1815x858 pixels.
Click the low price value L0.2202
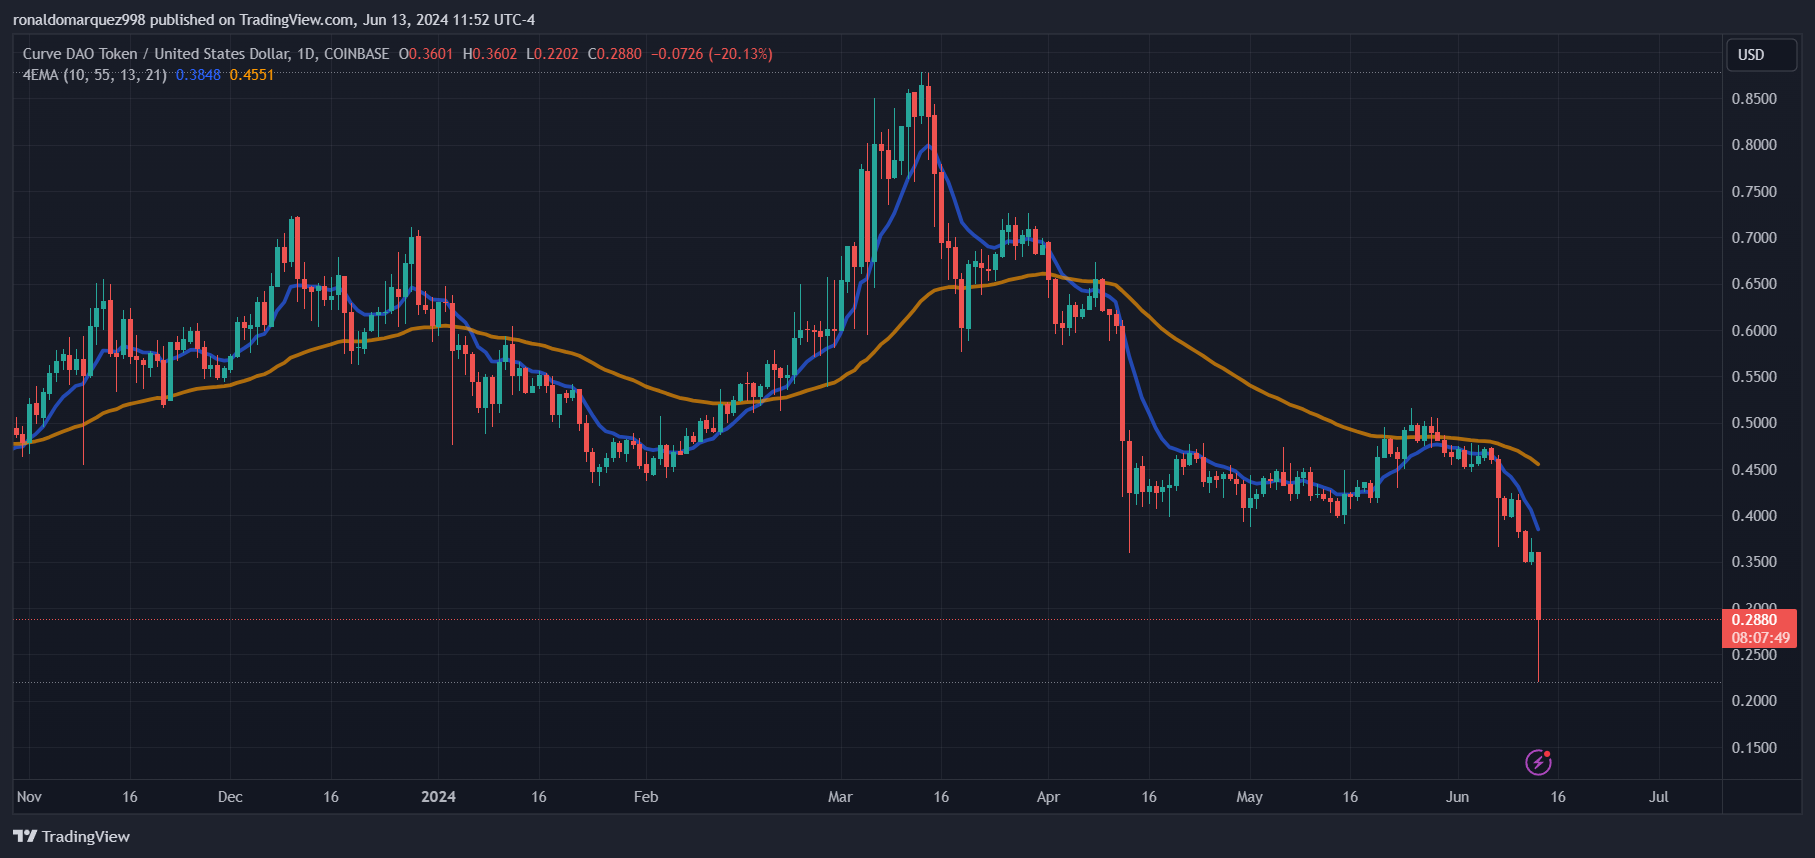pyautogui.click(x=553, y=54)
